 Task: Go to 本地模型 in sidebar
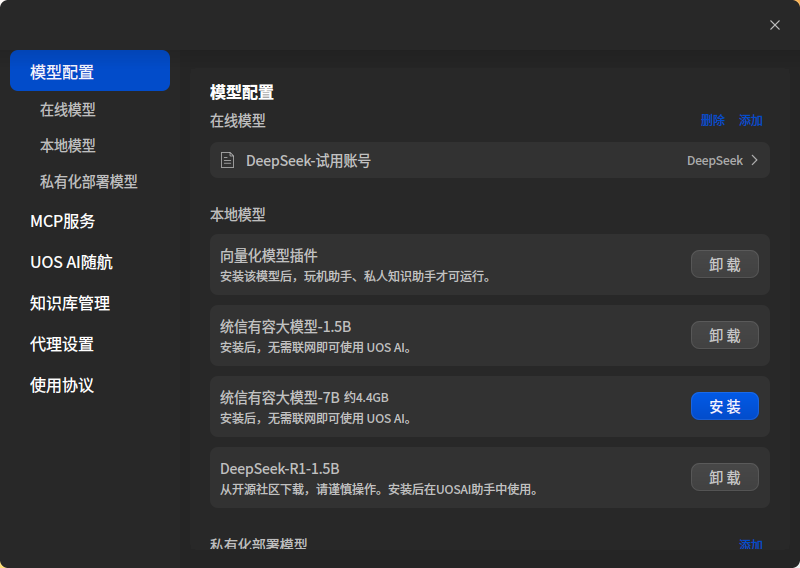point(68,145)
